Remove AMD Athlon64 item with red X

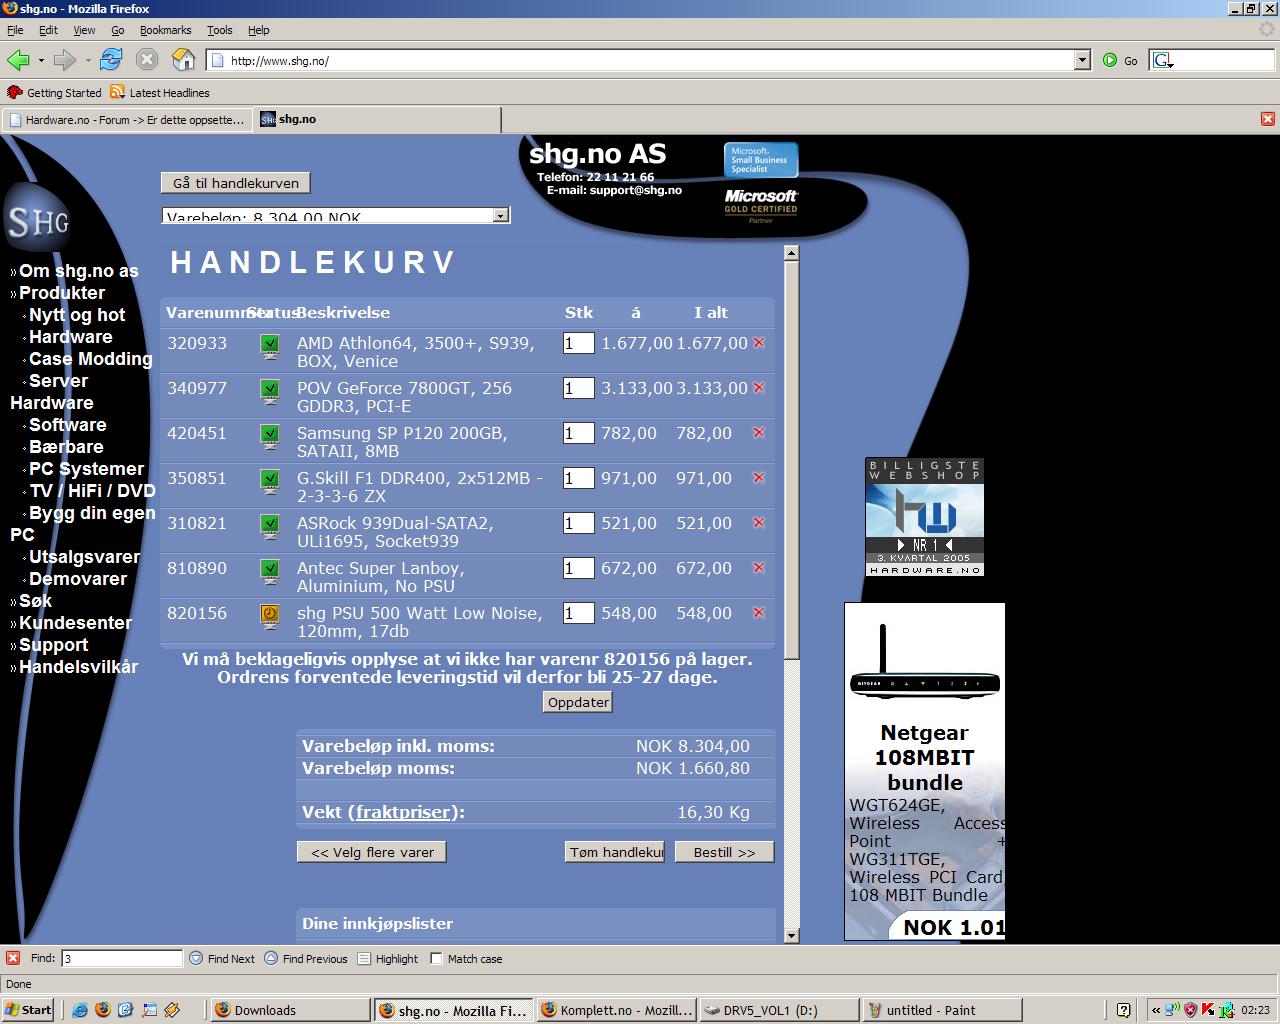tap(759, 343)
